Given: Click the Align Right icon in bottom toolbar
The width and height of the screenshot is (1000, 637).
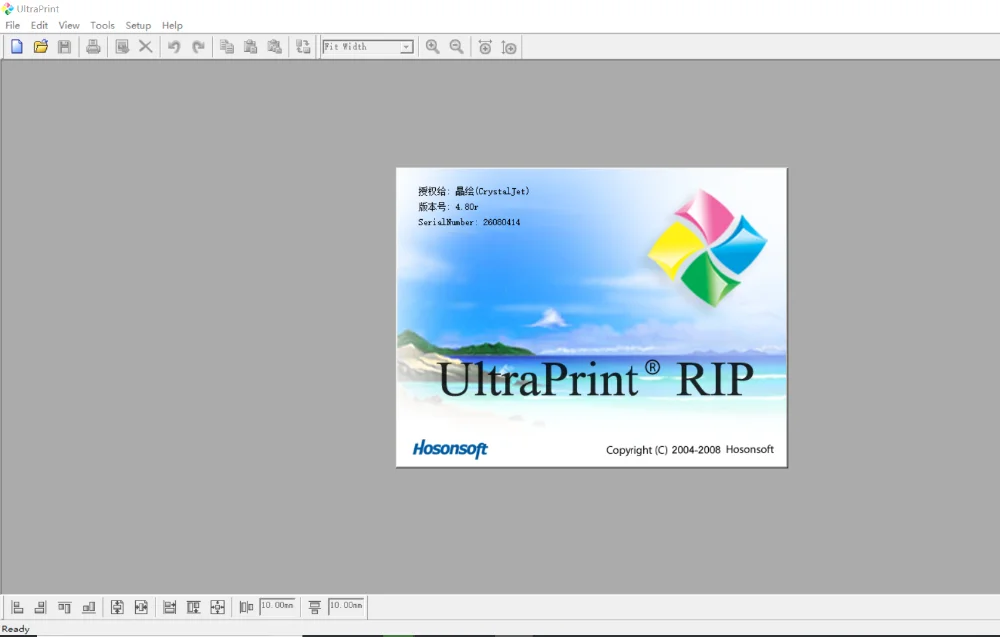Looking at the screenshot, I should (41, 607).
